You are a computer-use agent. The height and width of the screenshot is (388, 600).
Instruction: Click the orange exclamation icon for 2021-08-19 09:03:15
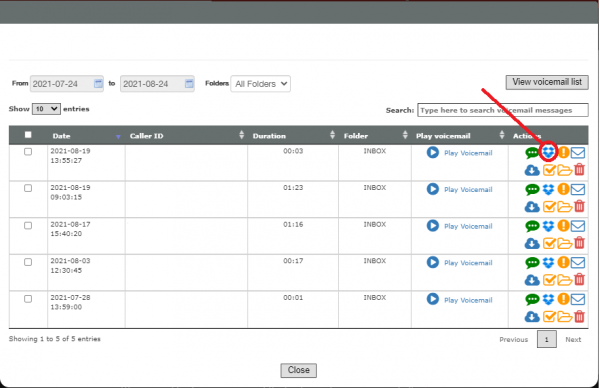click(x=563, y=189)
